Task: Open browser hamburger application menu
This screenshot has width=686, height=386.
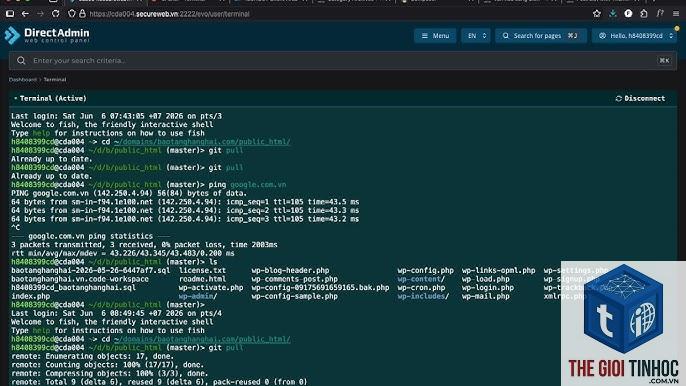Action: coord(676,14)
